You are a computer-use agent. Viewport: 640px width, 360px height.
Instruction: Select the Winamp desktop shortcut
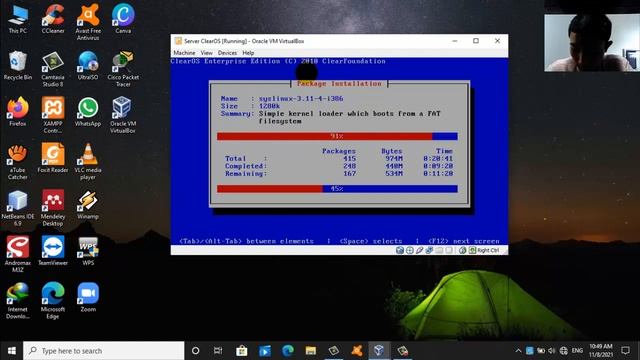click(x=88, y=204)
